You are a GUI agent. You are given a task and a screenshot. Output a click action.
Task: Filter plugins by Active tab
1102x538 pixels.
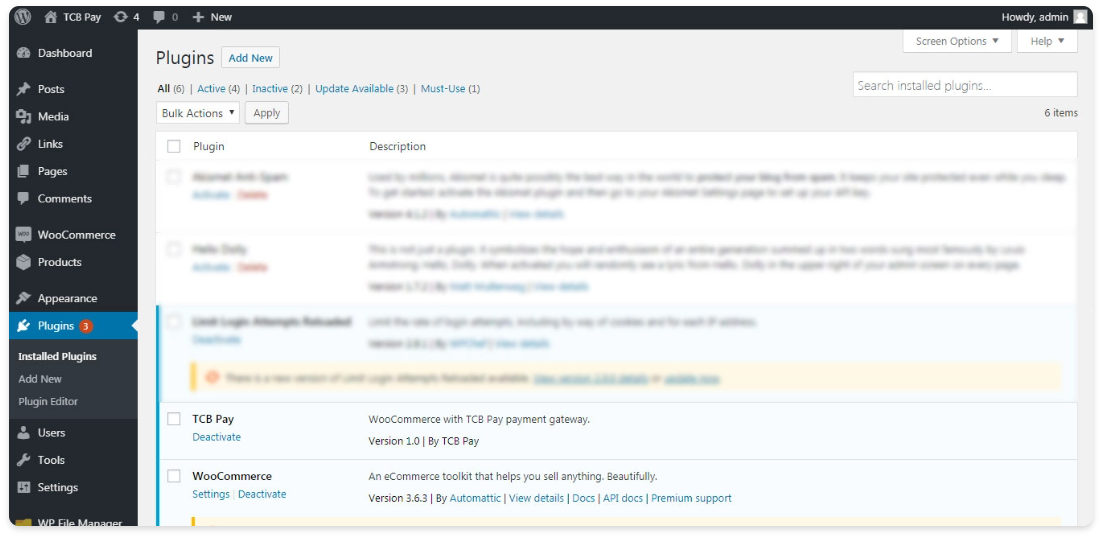tap(211, 88)
